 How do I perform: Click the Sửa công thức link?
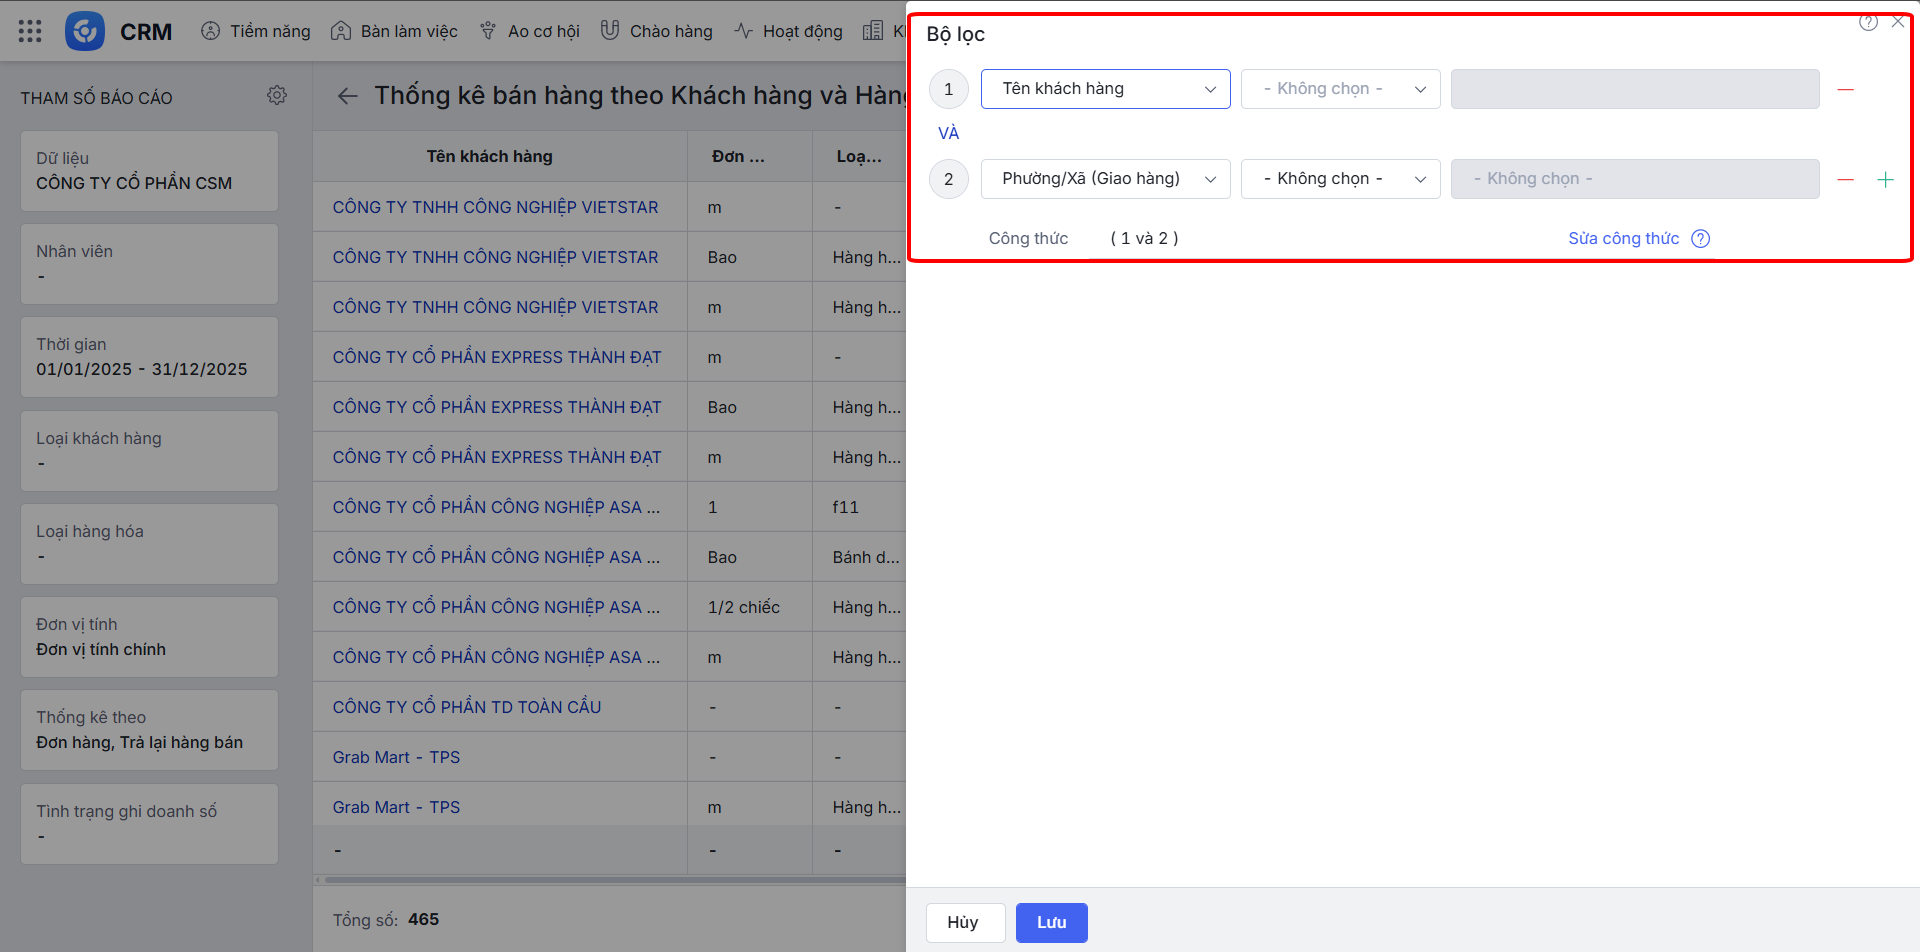(x=1623, y=238)
